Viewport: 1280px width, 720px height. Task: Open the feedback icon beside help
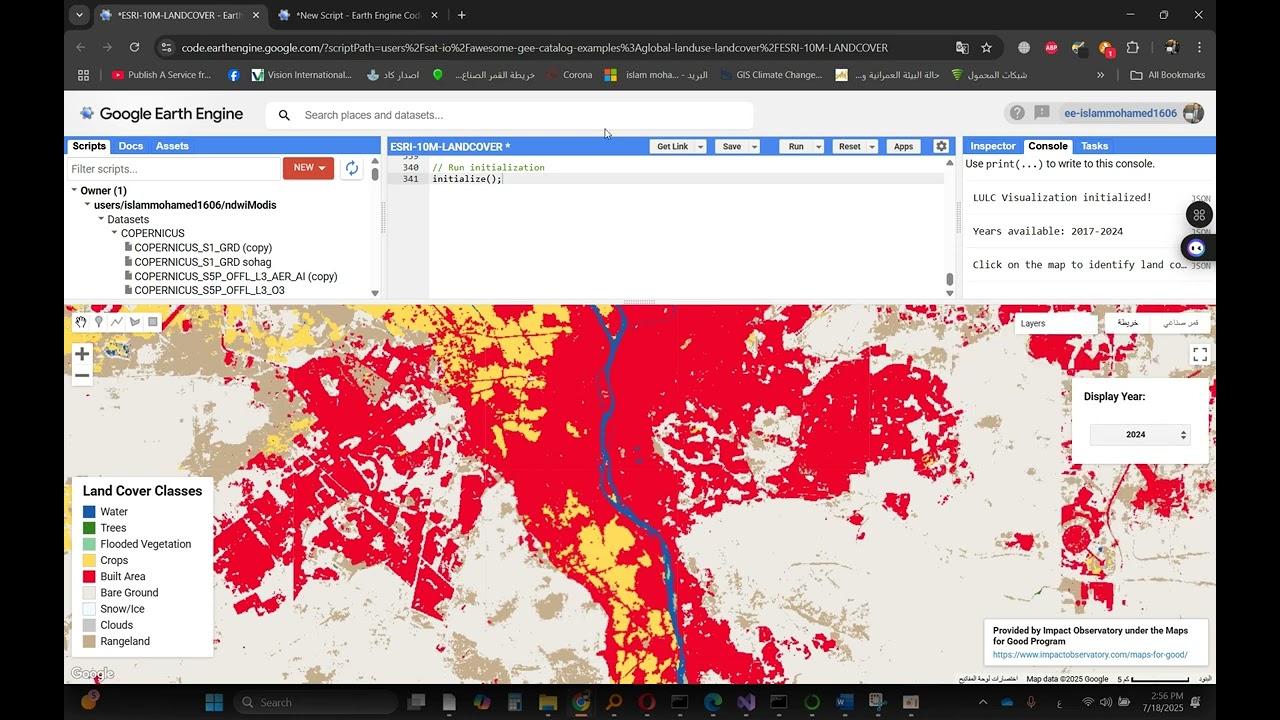tap(1041, 113)
